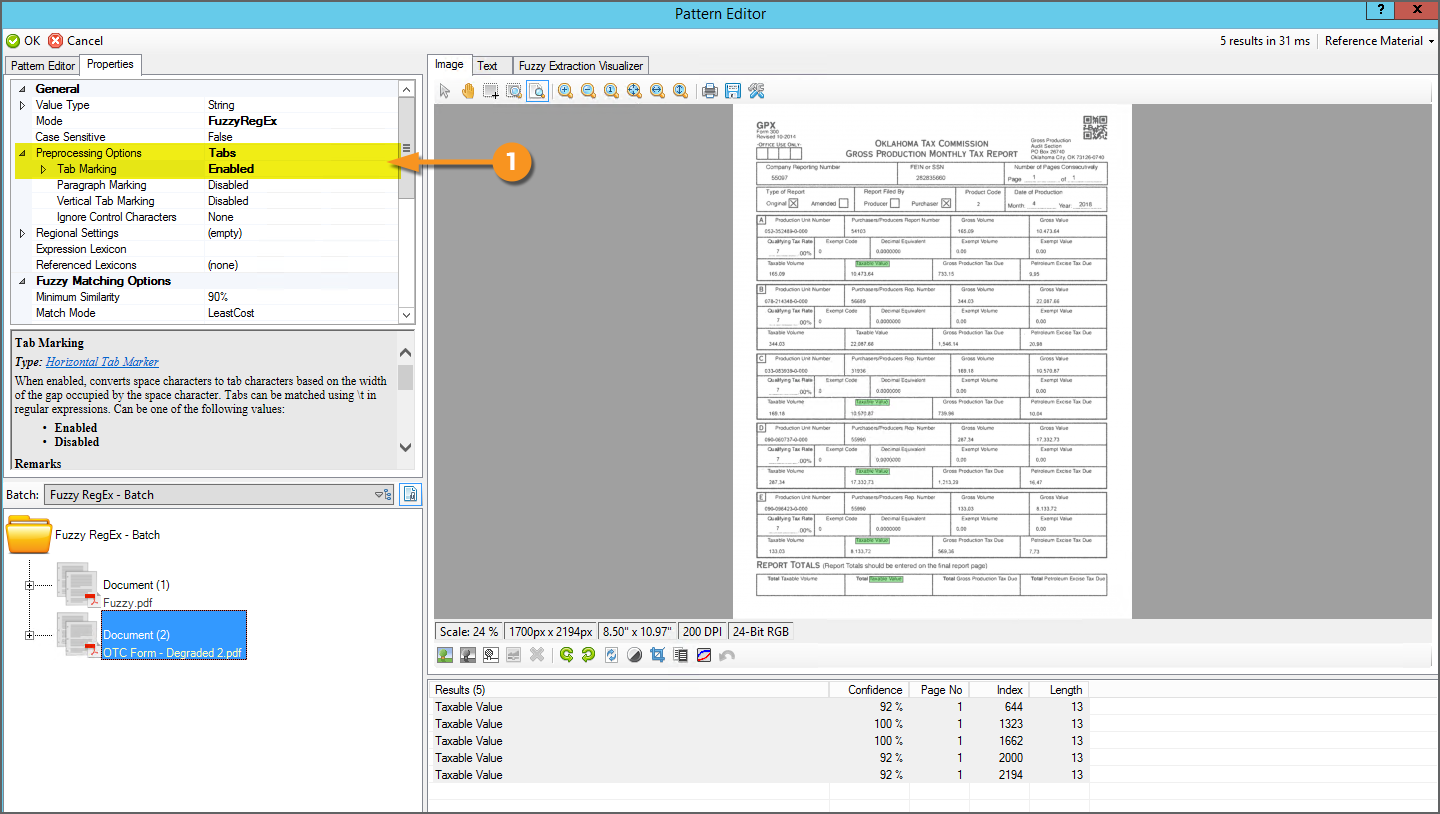Click the crop tool icon
Image resolution: width=1440 pixels, height=814 pixels.
click(657, 655)
